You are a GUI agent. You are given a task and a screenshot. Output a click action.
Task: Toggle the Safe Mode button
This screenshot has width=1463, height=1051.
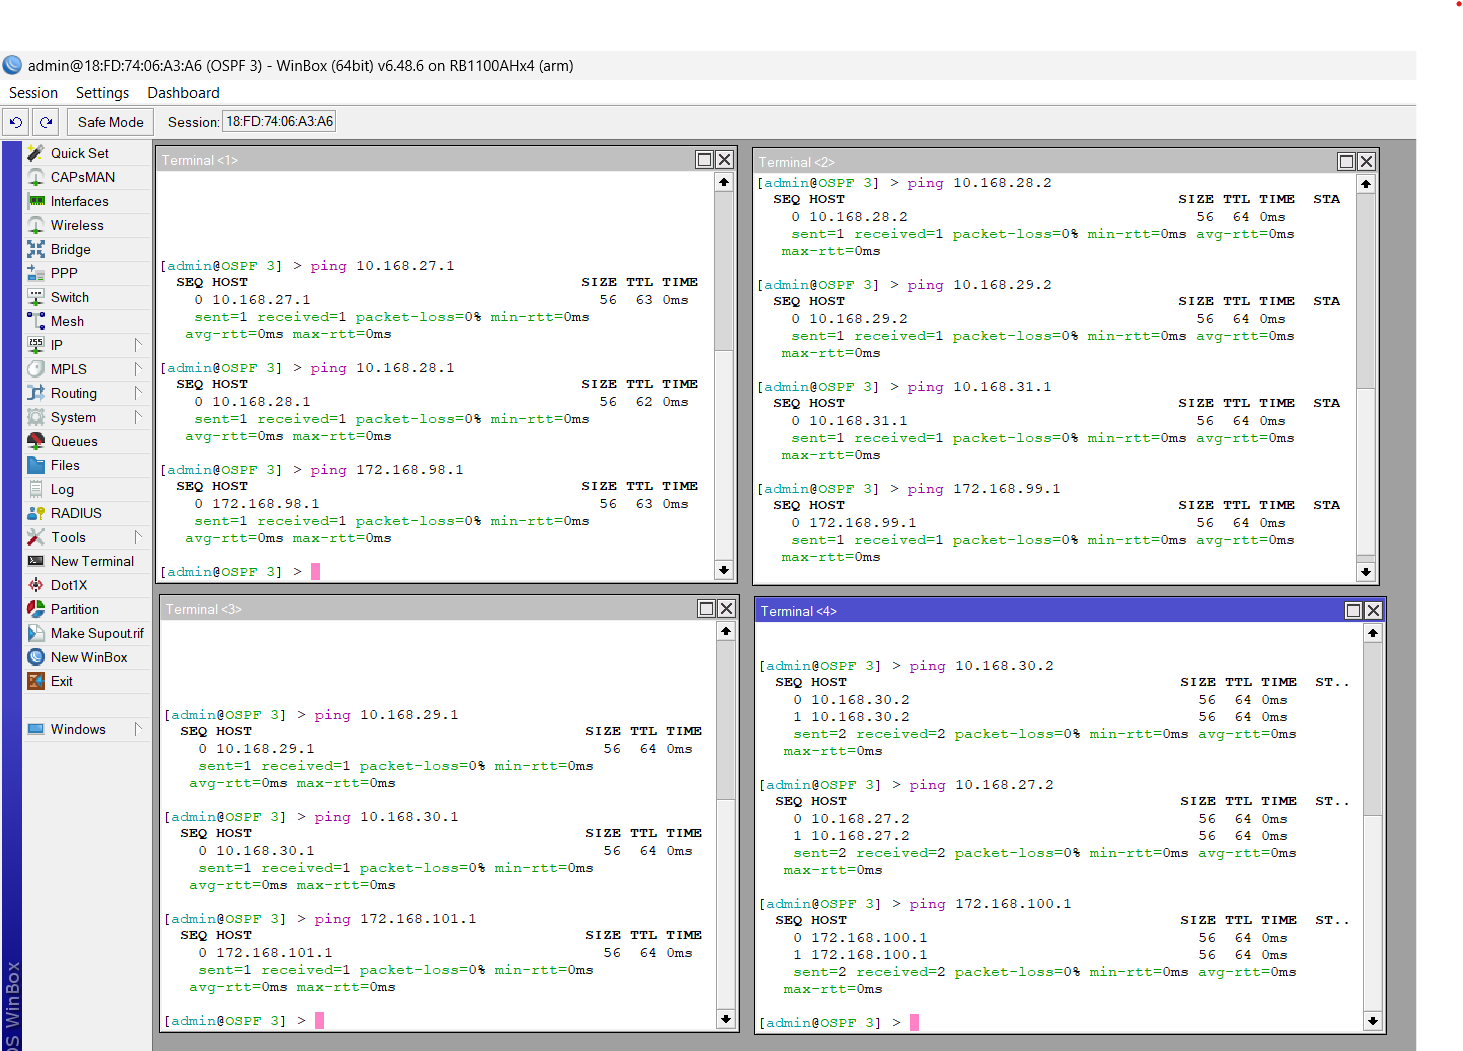coord(110,122)
